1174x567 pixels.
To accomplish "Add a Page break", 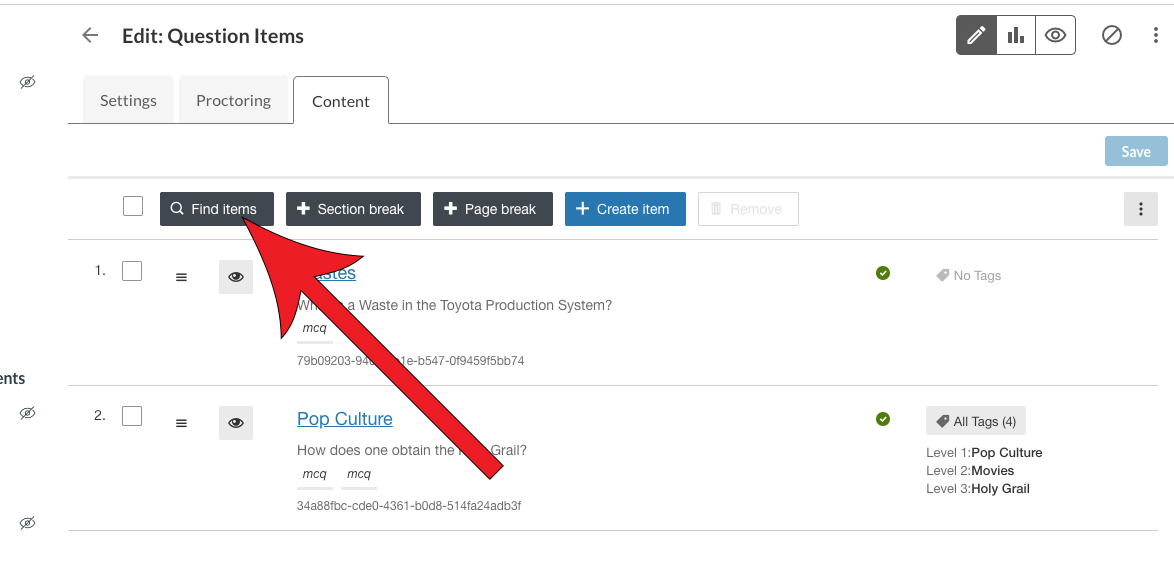I will click(493, 209).
